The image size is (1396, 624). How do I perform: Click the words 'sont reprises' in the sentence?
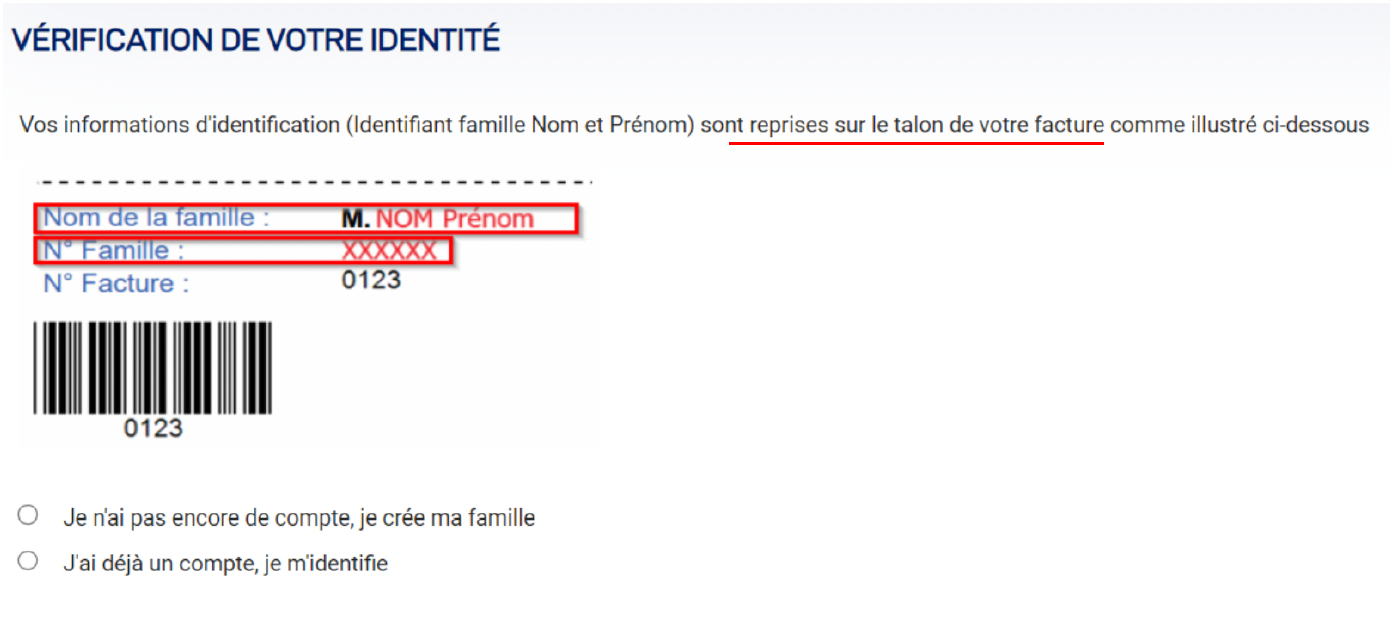(765, 126)
